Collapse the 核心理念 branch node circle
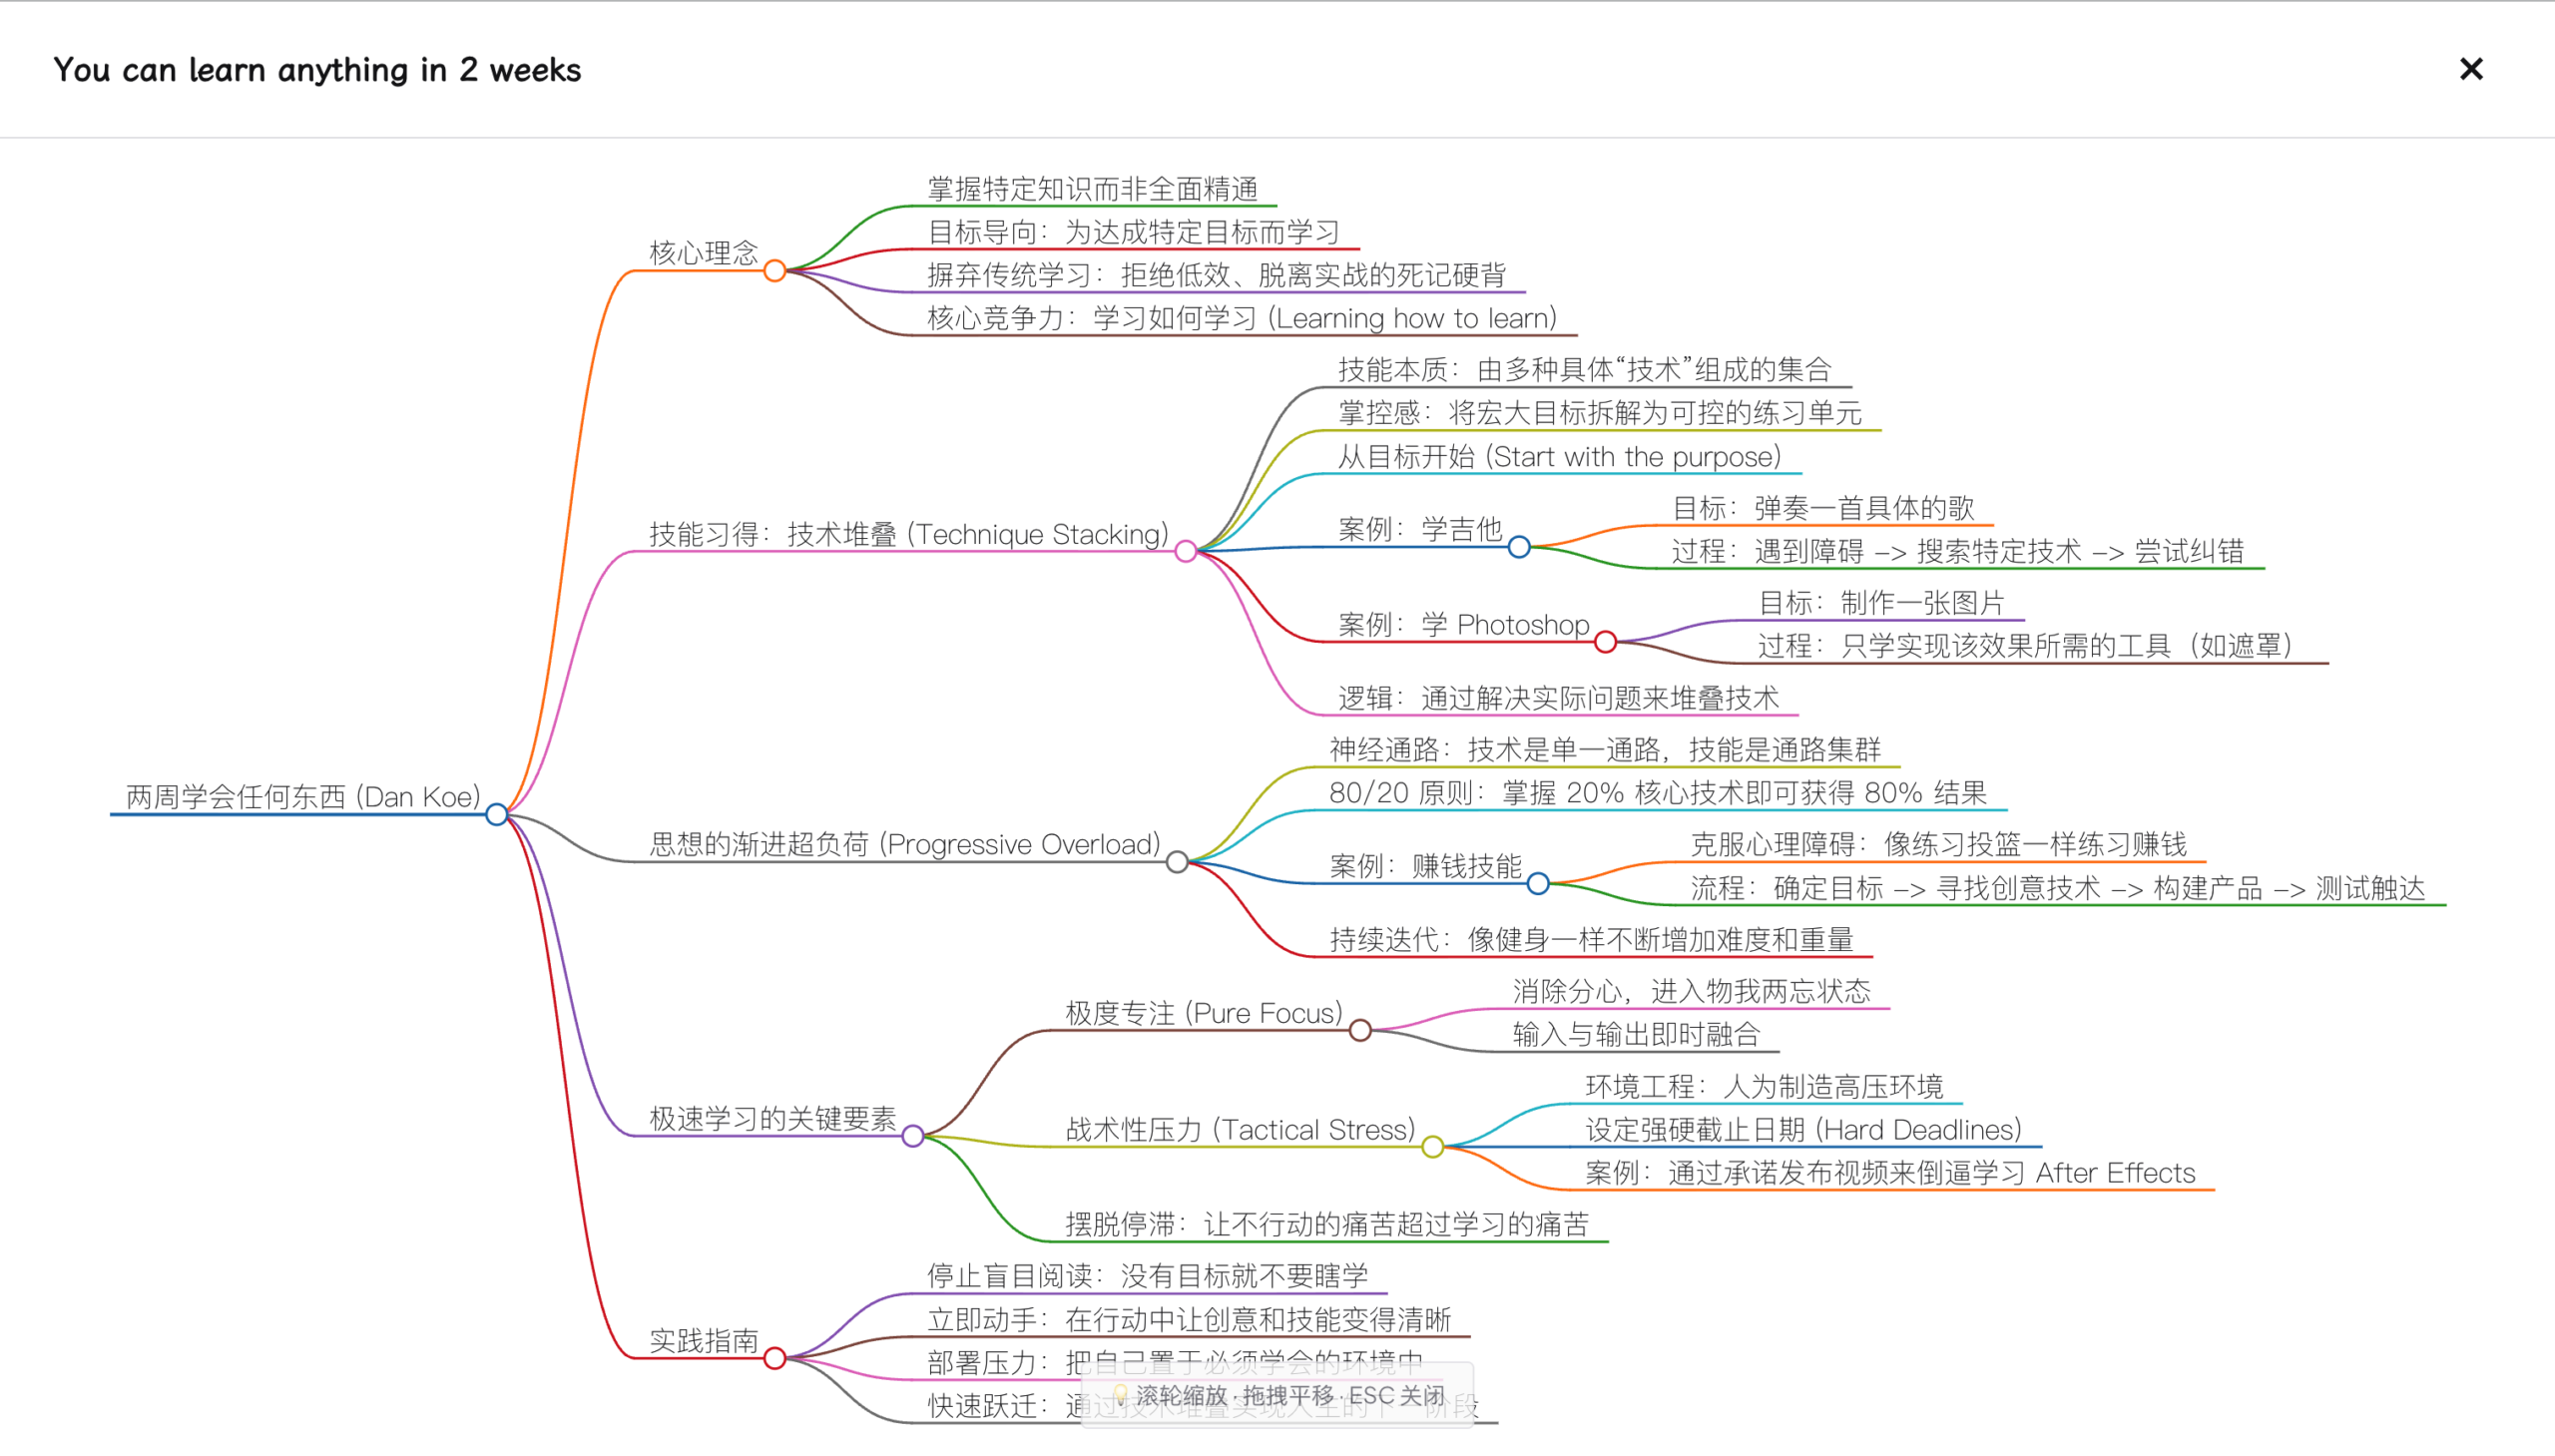 [775, 269]
